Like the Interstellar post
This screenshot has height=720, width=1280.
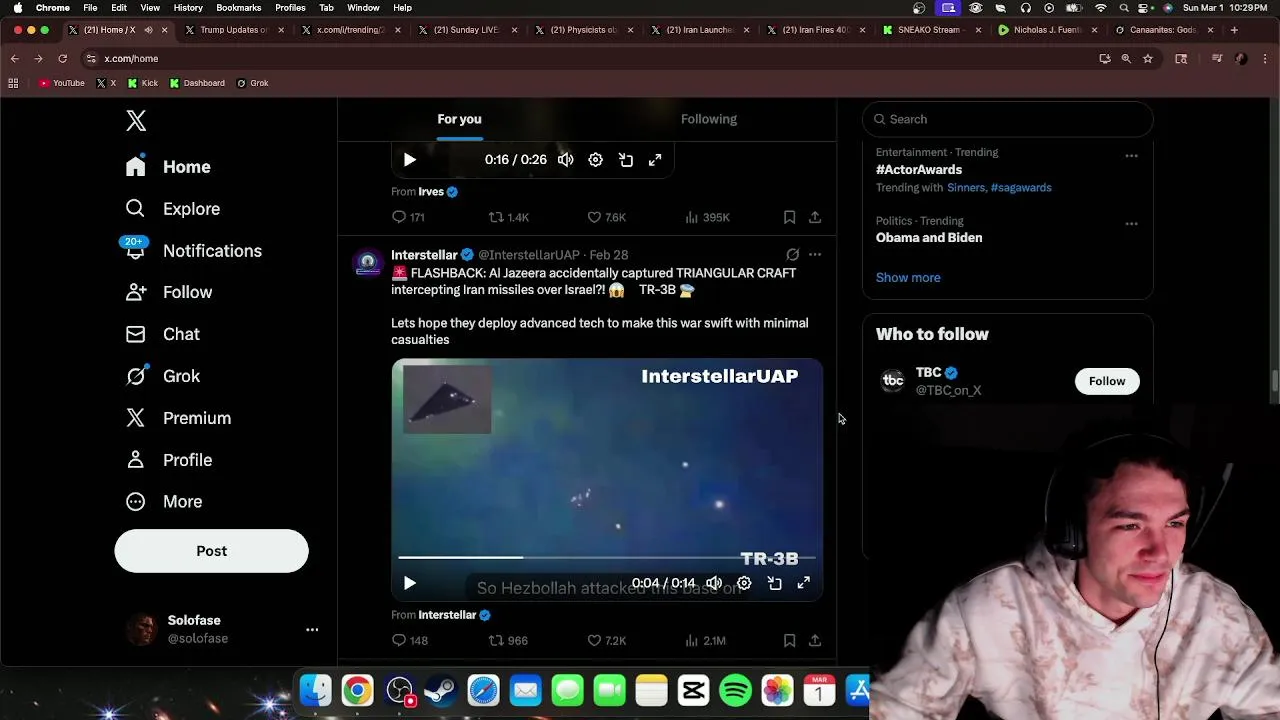click(x=606, y=640)
